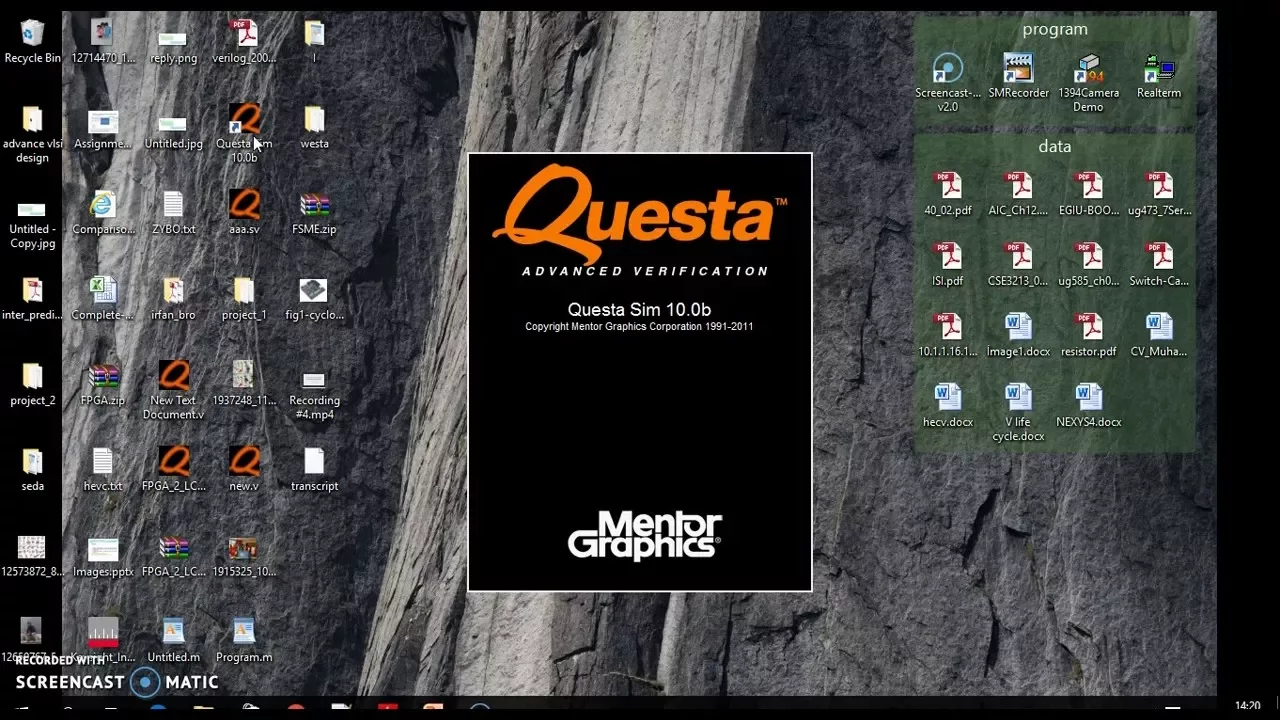Open the hecv.docx Word document
Viewport: 1280px width, 720px height.
948,406
